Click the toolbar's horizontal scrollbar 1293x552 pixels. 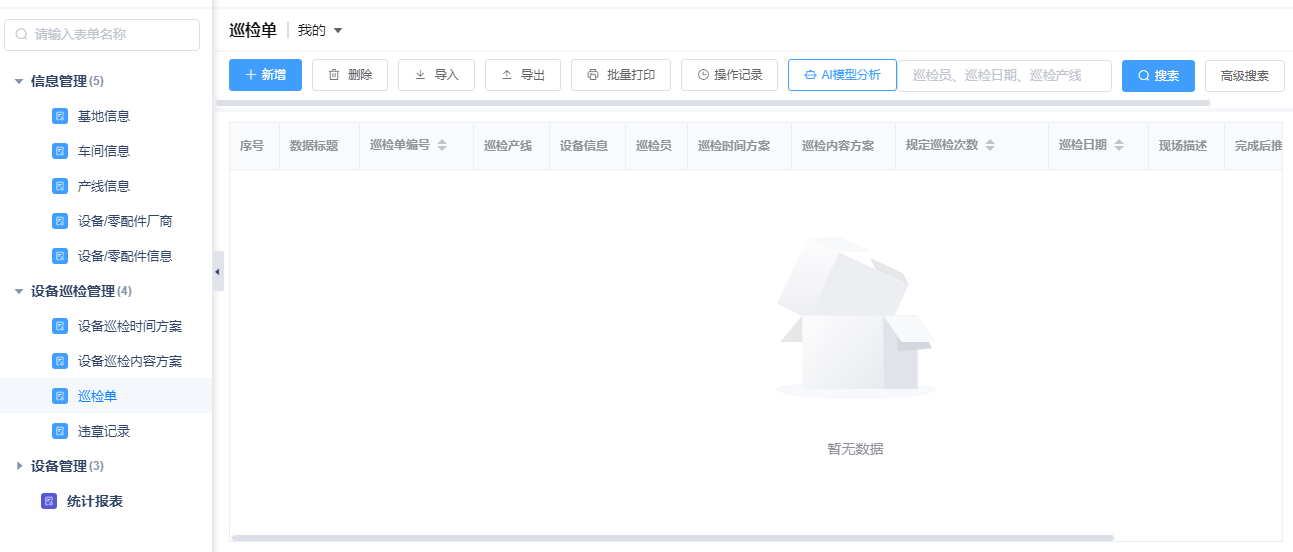point(713,102)
